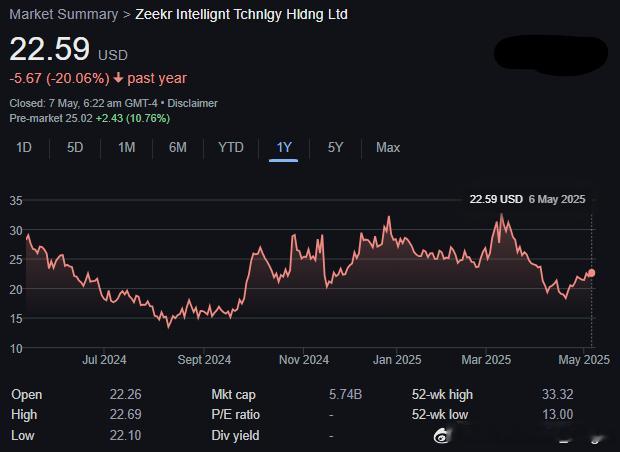The width and height of the screenshot is (620, 452).
Task: Click the Sept 2024 axis label
Action: pos(204,360)
